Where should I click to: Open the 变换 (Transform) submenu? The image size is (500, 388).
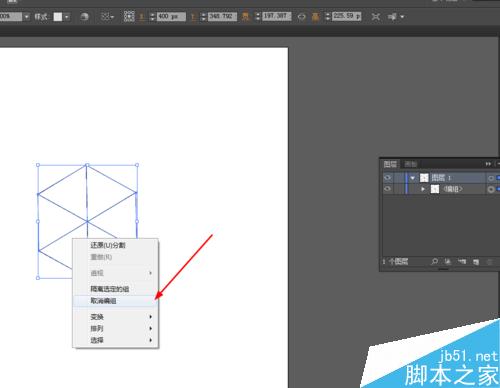coord(115,317)
